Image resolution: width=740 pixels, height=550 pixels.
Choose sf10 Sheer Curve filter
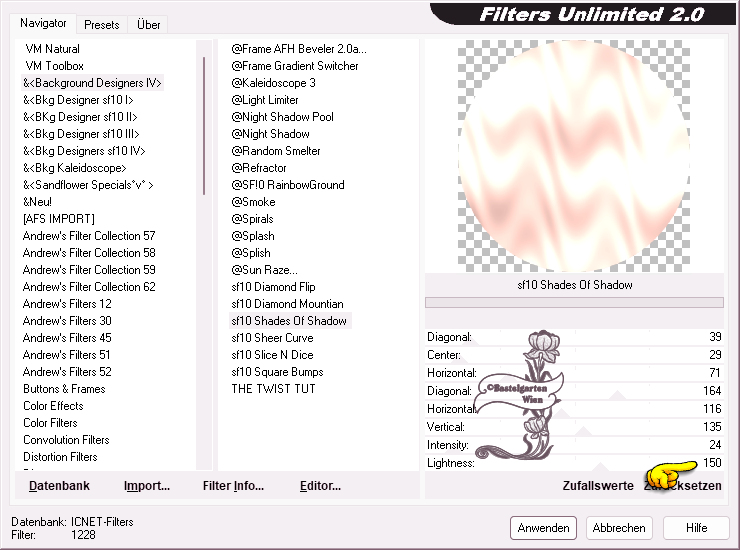(x=272, y=338)
